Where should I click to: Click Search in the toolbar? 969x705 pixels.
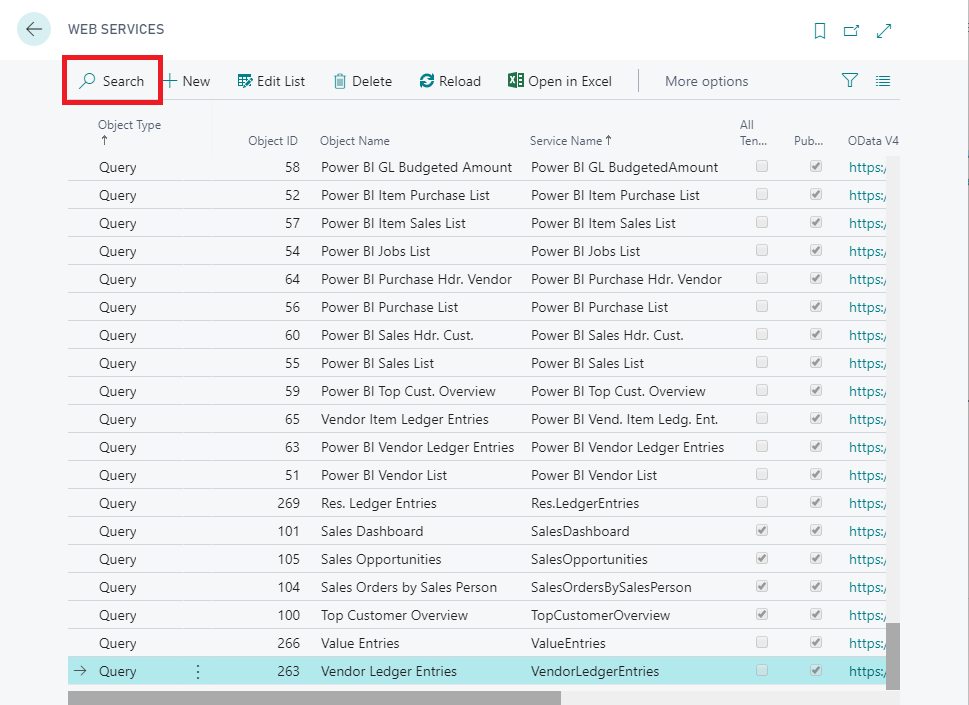point(112,81)
